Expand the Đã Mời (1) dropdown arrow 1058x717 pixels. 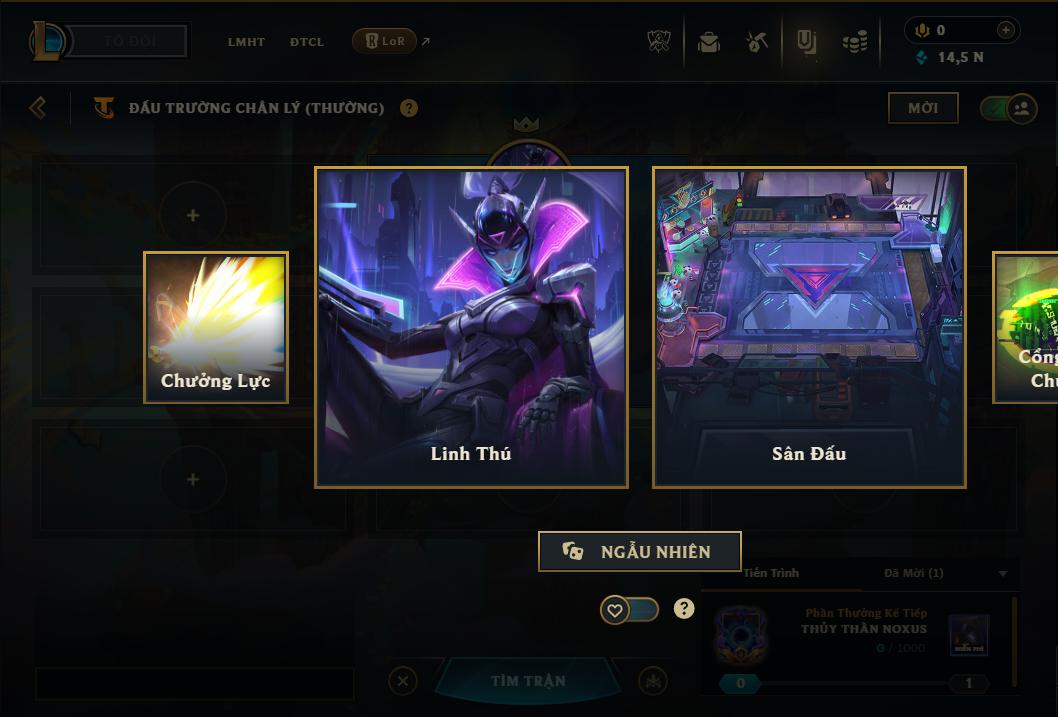1003,573
